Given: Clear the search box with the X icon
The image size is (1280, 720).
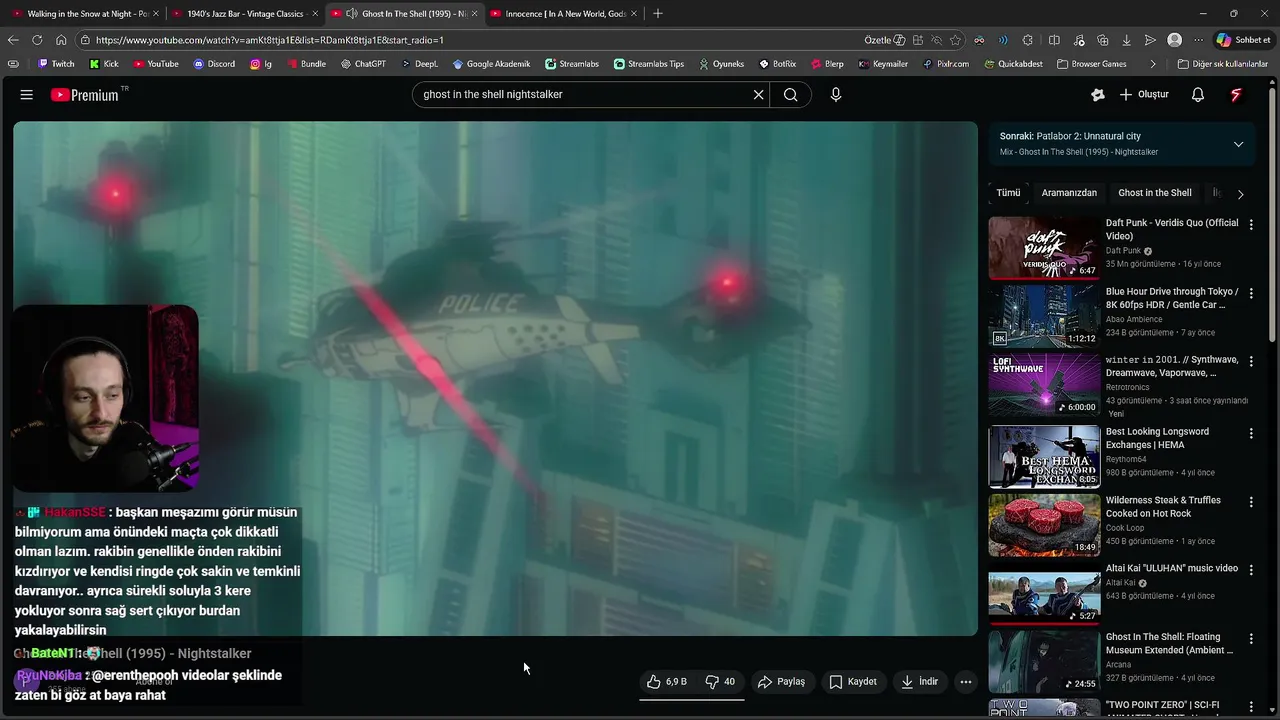Looking at the screenshot, I should (x=758, y=95).
